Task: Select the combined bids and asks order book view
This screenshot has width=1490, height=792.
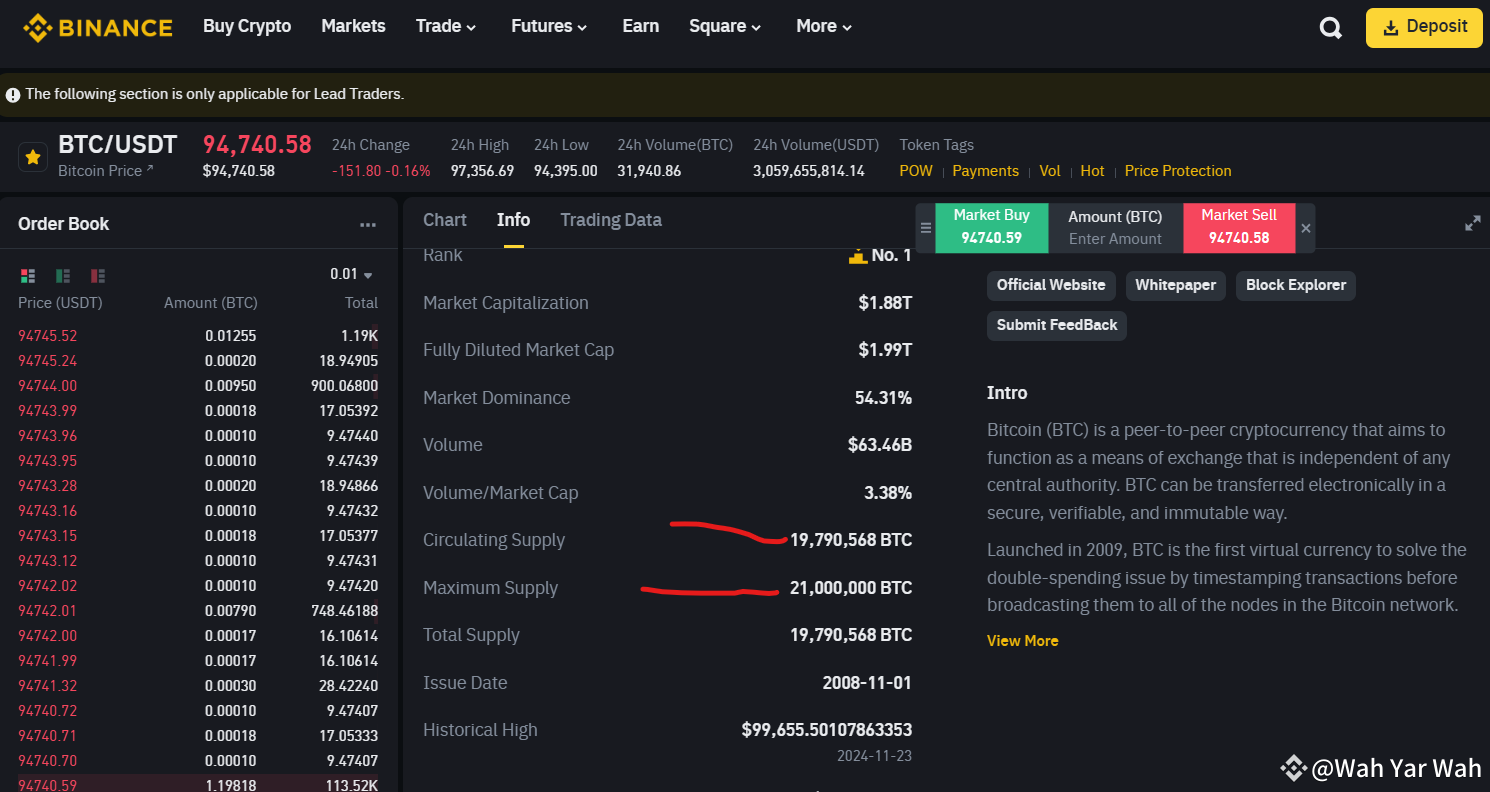Action: click(28, 275)
